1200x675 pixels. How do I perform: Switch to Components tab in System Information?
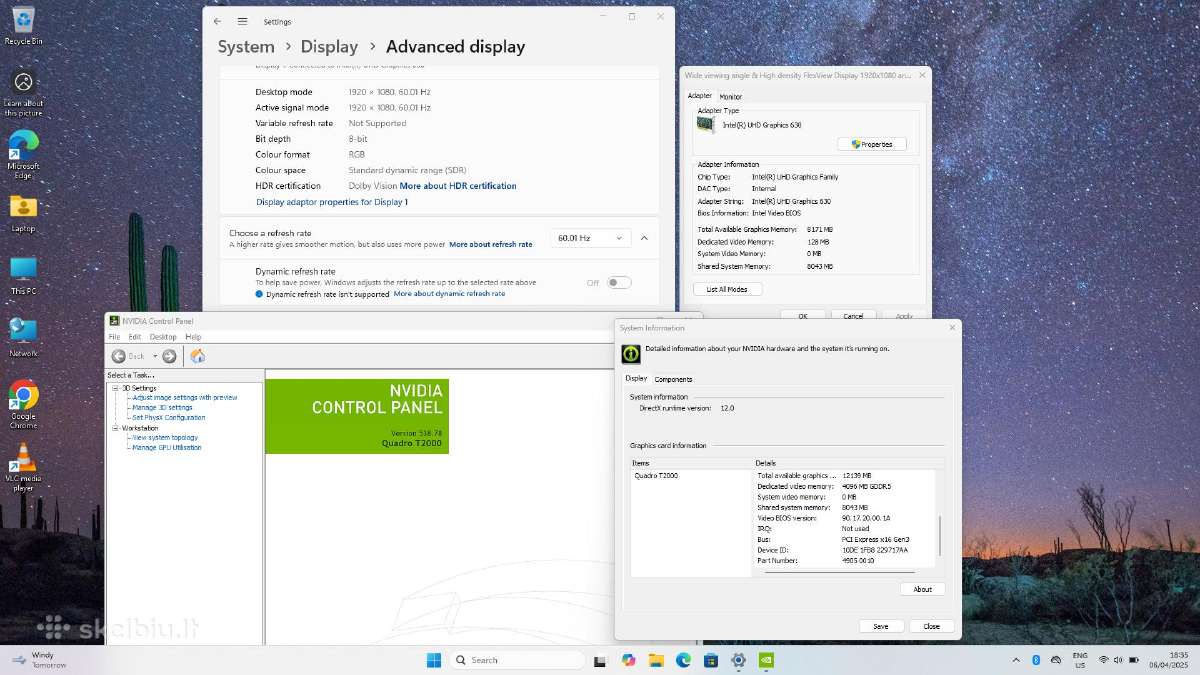pyautogui.click(x=673, y=379)
